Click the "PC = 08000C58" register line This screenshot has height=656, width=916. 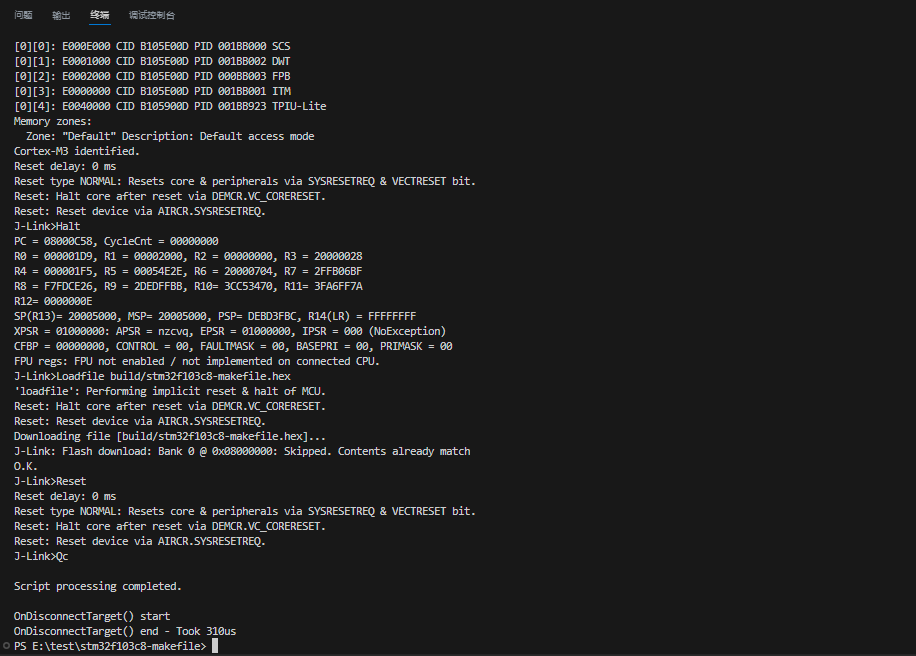point(116,241)
